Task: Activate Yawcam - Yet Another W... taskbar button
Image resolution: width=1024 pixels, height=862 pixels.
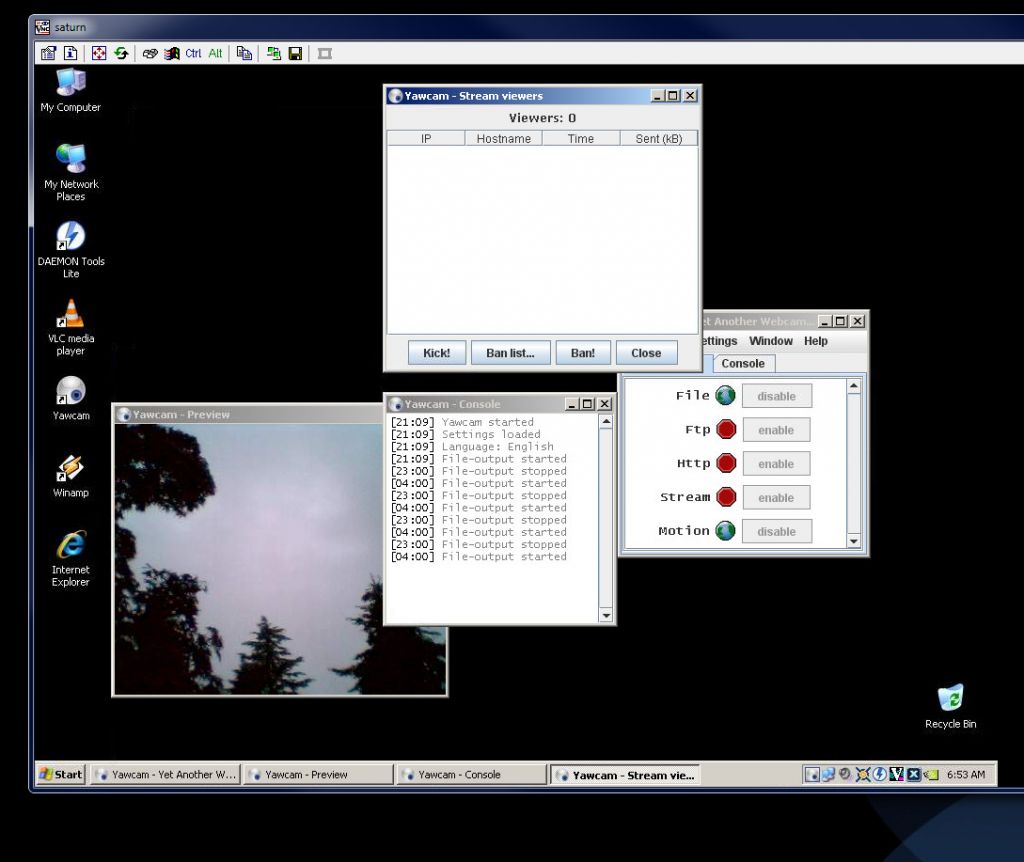Action: pyautogui.click(x=165, y=774)
